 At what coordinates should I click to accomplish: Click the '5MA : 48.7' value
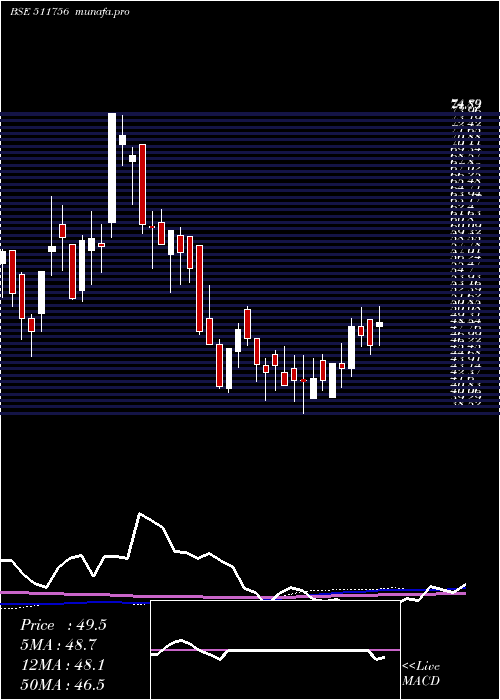[x=58, y=645]
